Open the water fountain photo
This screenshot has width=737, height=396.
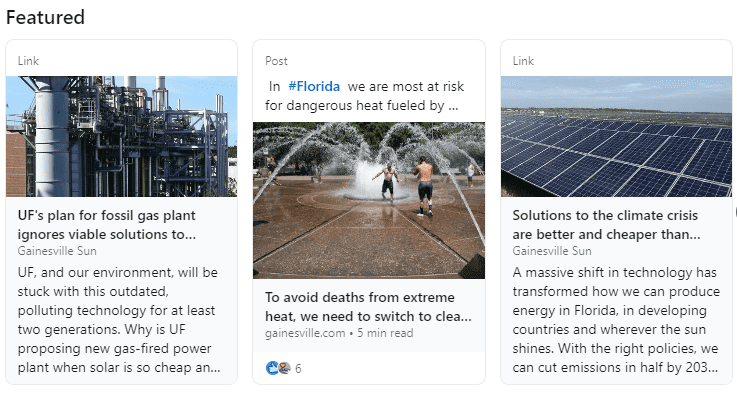point(369,200)
